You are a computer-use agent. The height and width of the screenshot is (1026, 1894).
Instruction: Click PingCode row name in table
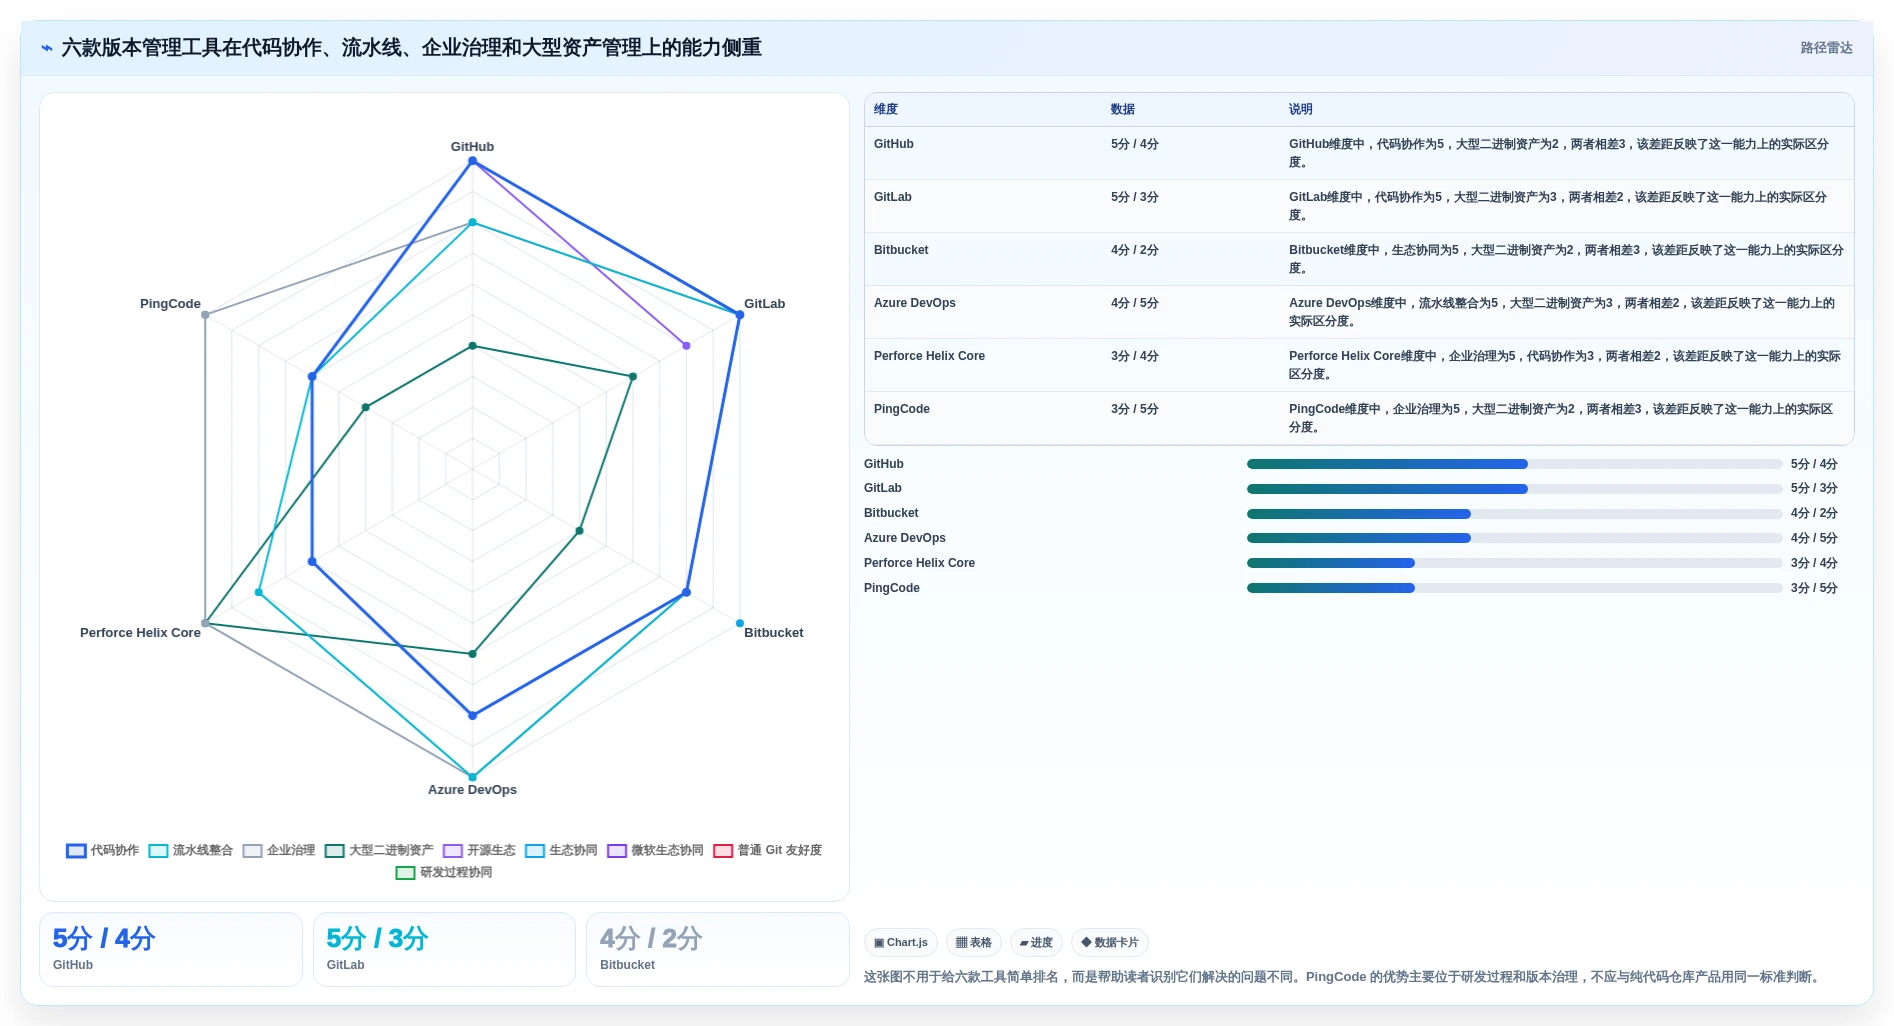pos(901,409)
